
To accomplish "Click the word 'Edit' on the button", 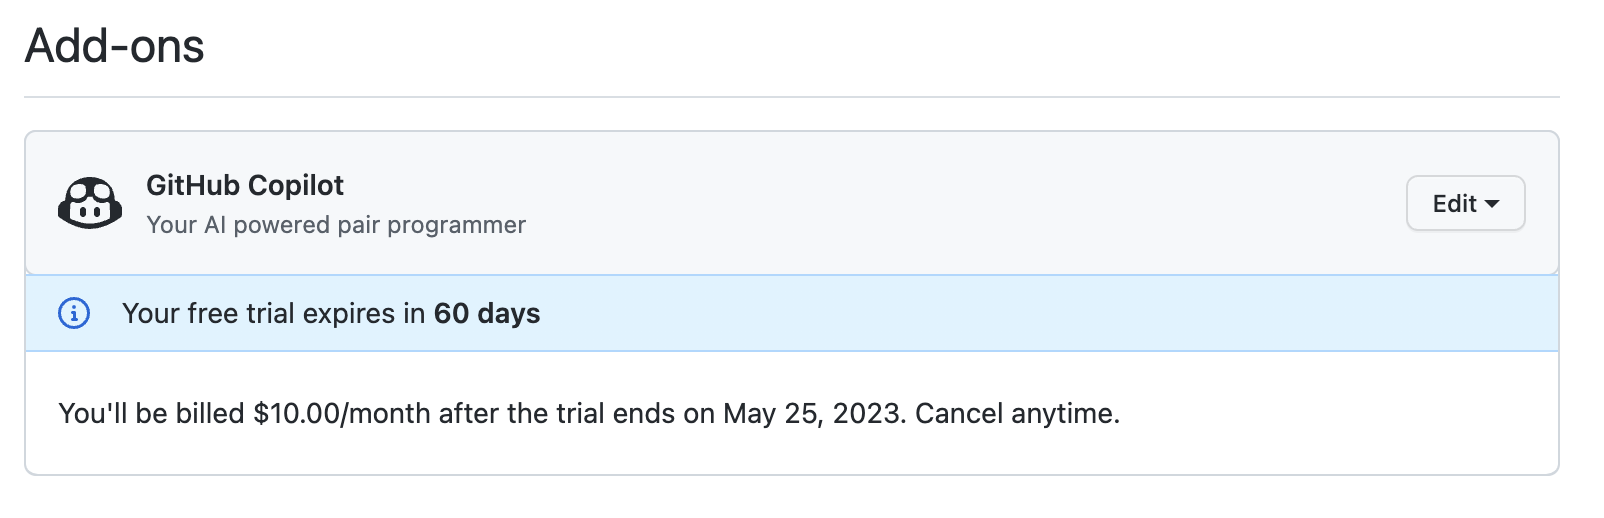I will point(1454,203).
